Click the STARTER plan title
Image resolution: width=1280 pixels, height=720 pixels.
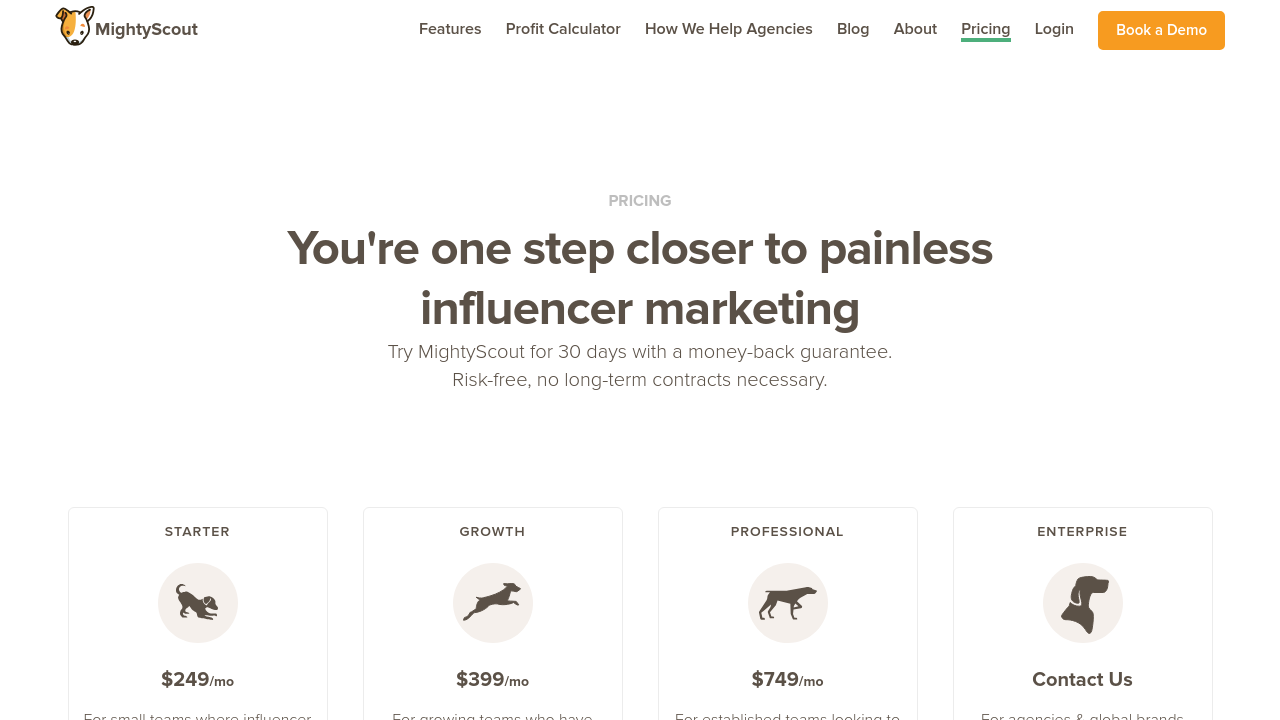click(x=197, y=532)
